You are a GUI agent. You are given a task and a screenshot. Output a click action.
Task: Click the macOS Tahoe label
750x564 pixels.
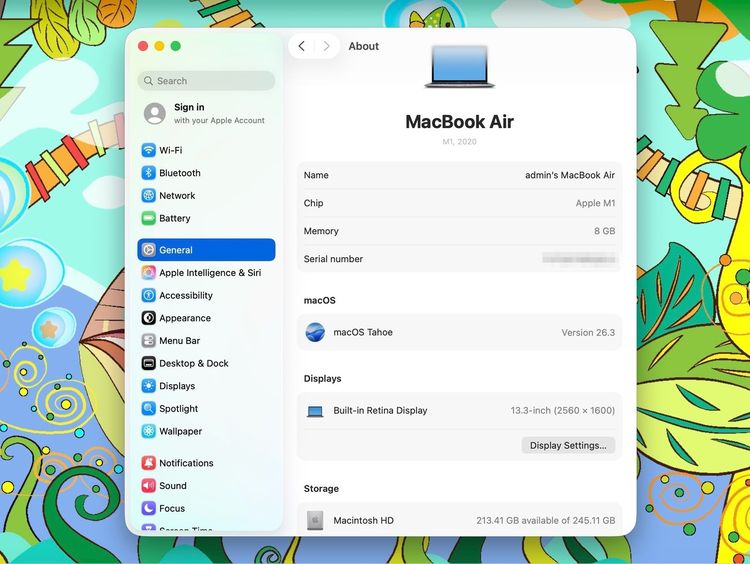point(363,332)
